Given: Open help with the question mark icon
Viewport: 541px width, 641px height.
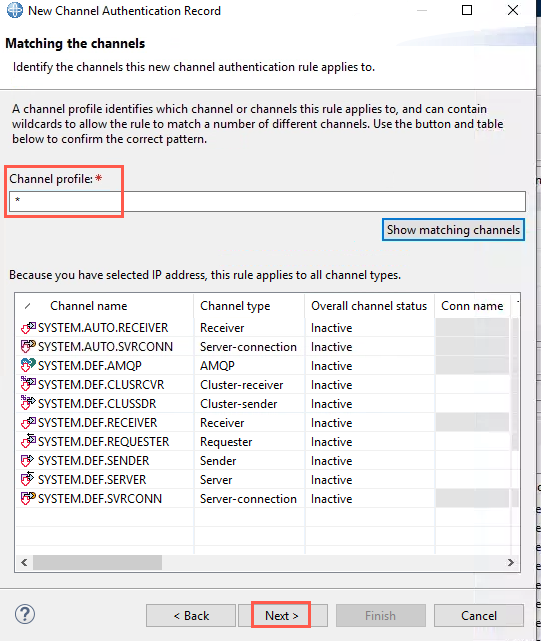Looking at the screenshot, I should pos(25,614).
